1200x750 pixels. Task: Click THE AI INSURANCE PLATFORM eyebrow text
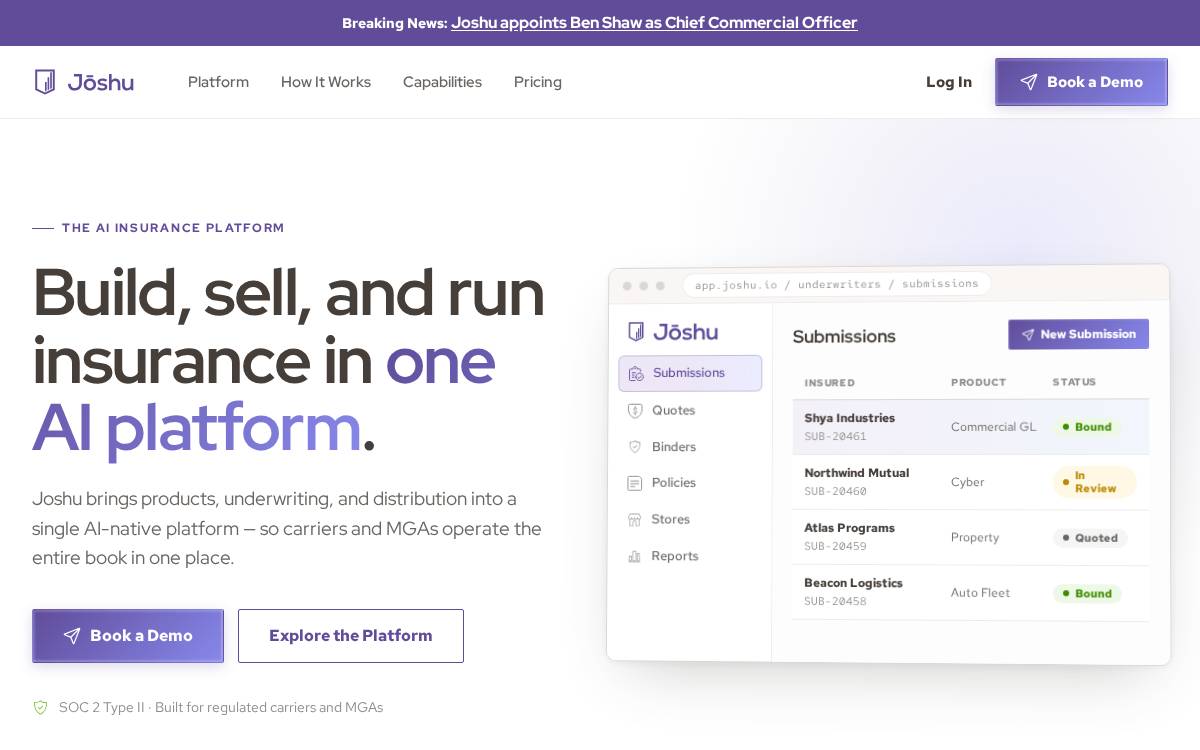click(x=173, y=228)
